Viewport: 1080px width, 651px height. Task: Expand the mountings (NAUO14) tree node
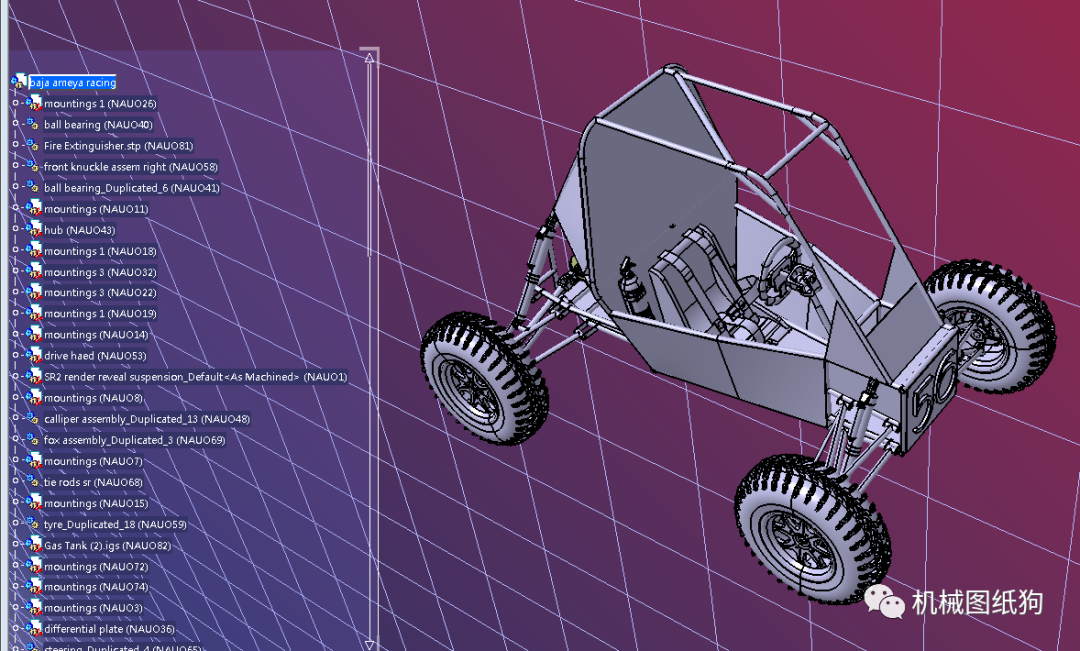pos(15,334)
